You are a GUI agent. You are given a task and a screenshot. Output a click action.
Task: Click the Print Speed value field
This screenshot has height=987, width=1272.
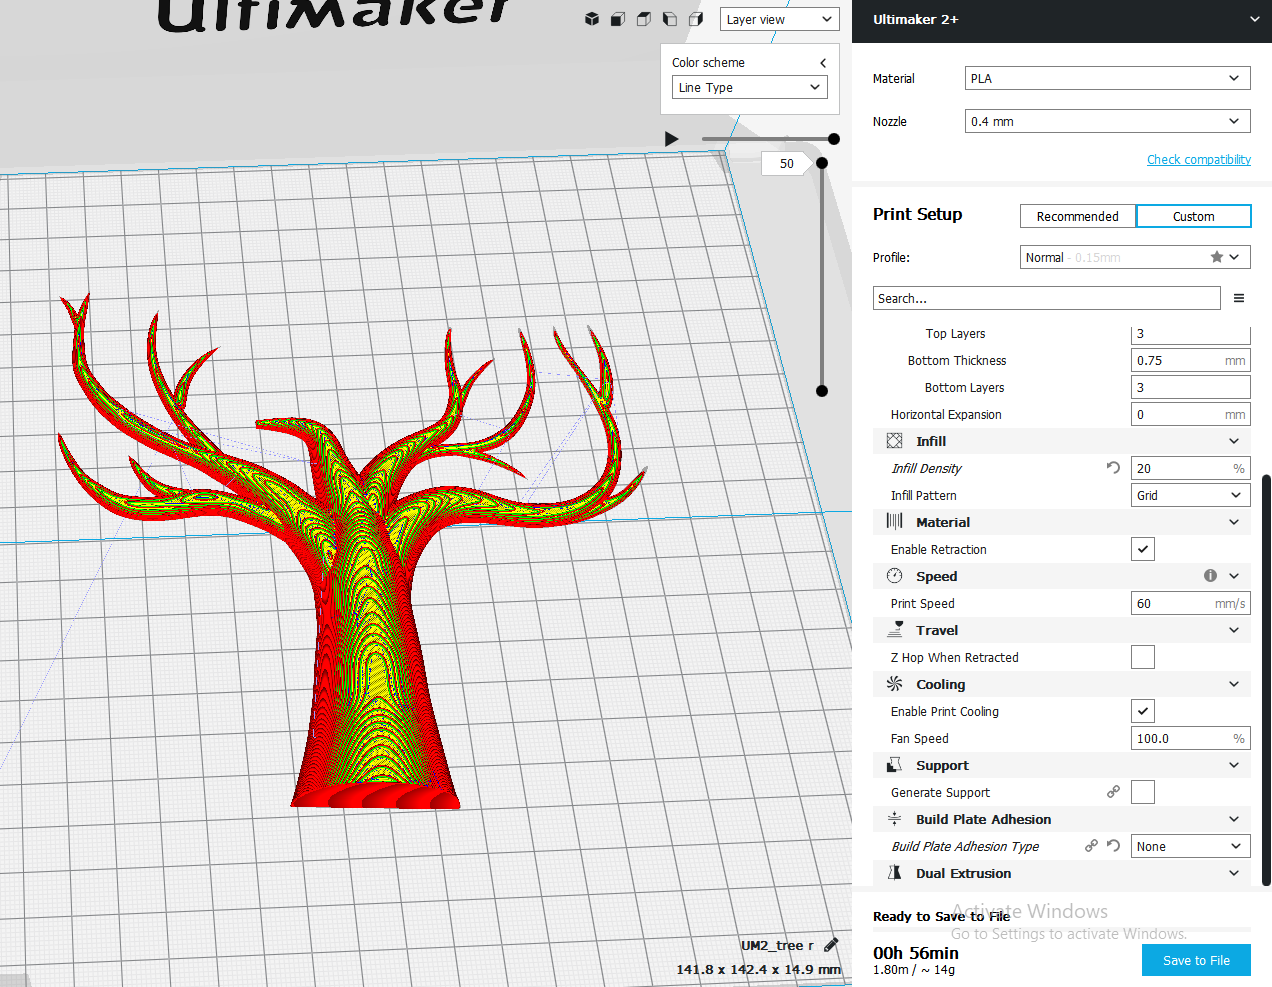click(x=1190, y=603)
